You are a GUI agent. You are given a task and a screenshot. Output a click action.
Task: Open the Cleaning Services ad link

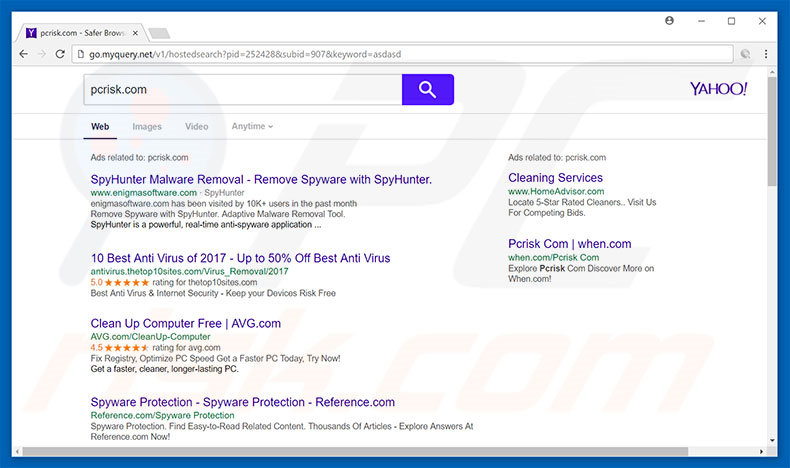tap(555, 178)
